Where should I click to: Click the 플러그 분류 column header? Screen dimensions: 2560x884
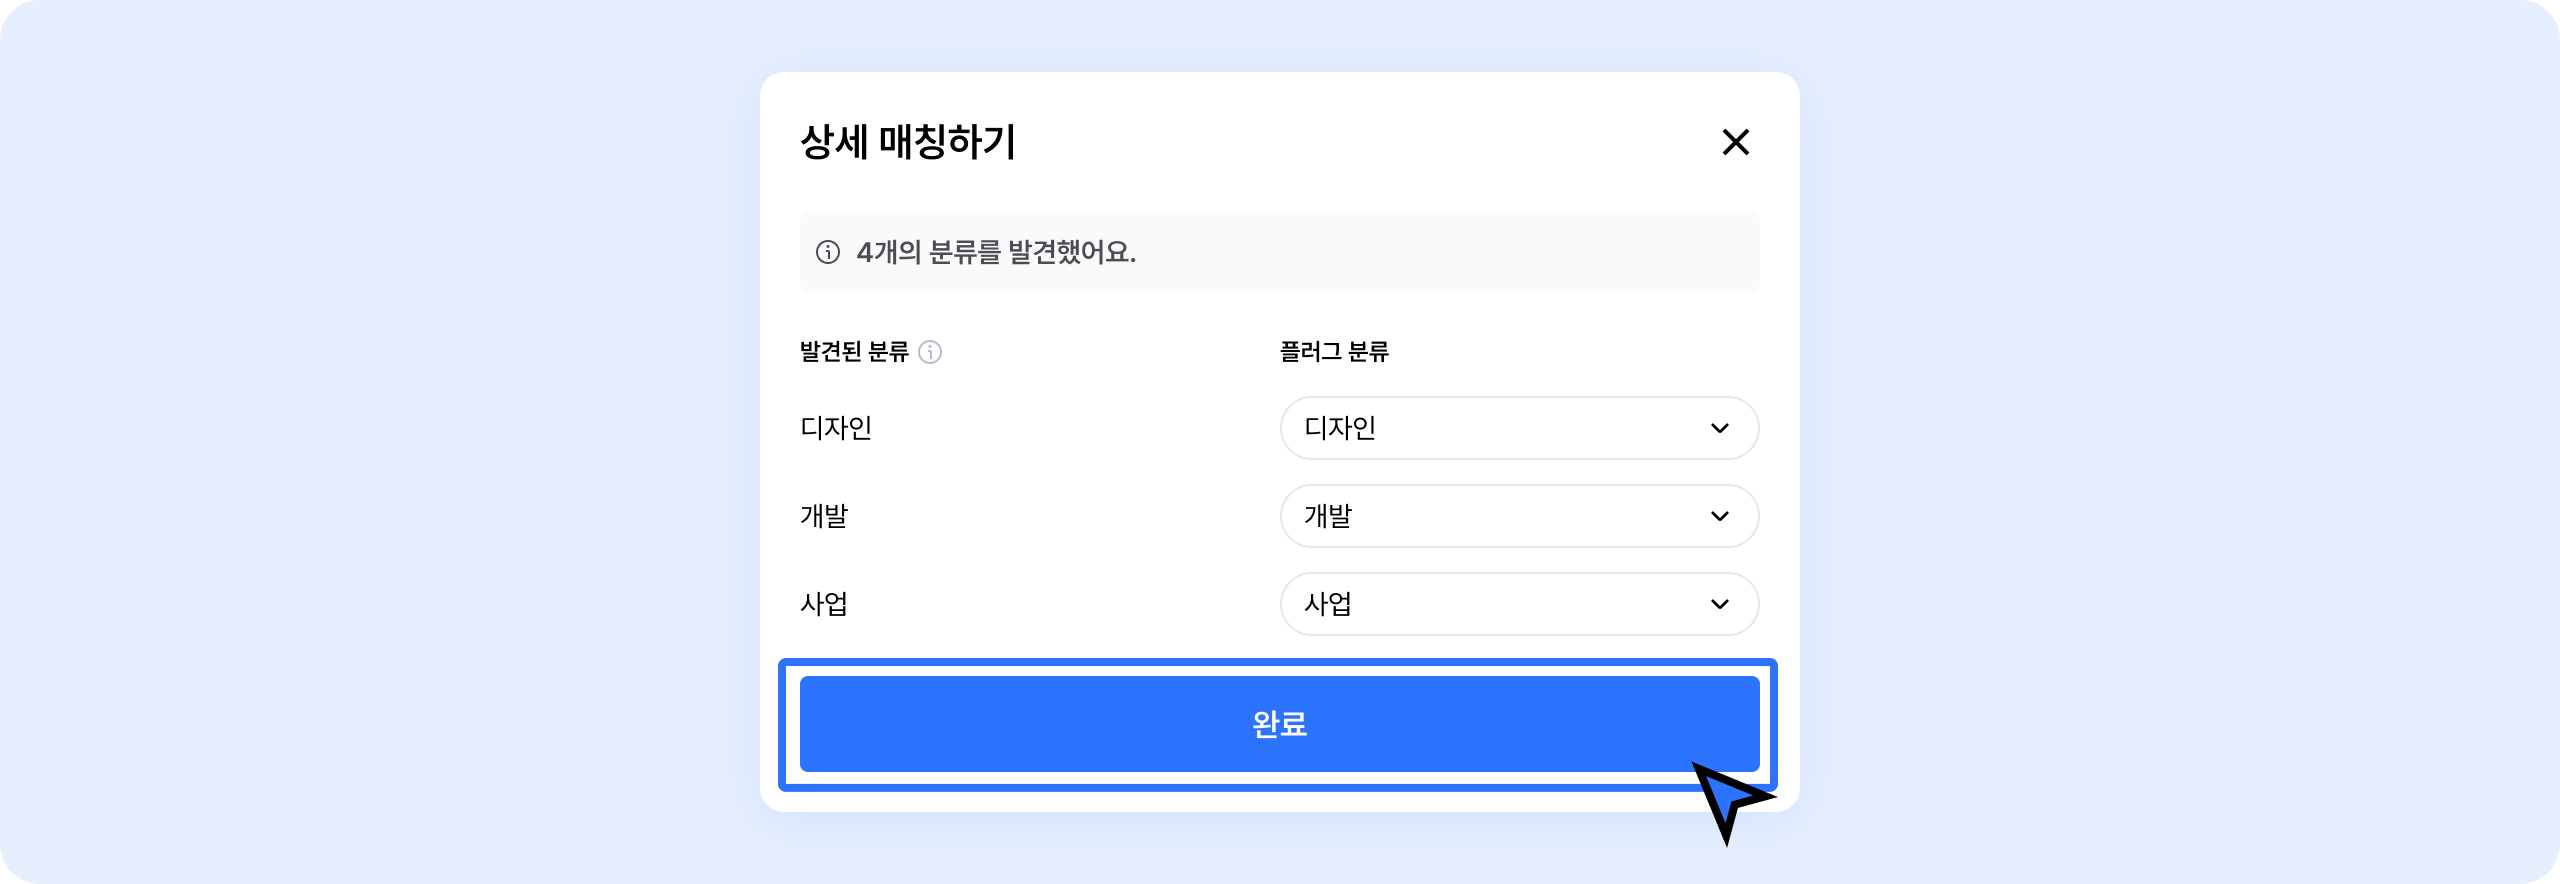tap(1334, 352)
